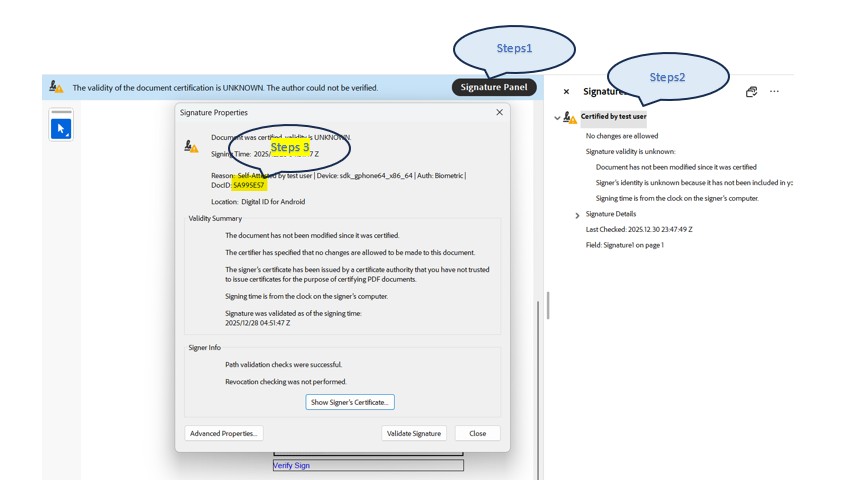Show Signer's Certificate
This screenshot has height=480, width=851.
pyautogui.click(x=350, y=402)
